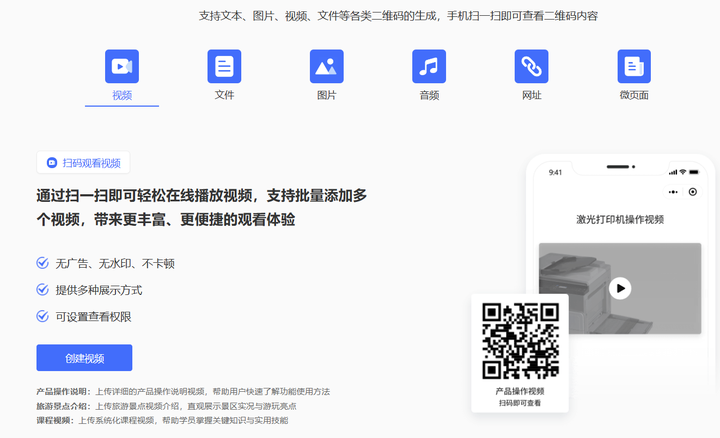Select the 网址 chain link icon
The image size is (720, 438).
pos(531,66)
